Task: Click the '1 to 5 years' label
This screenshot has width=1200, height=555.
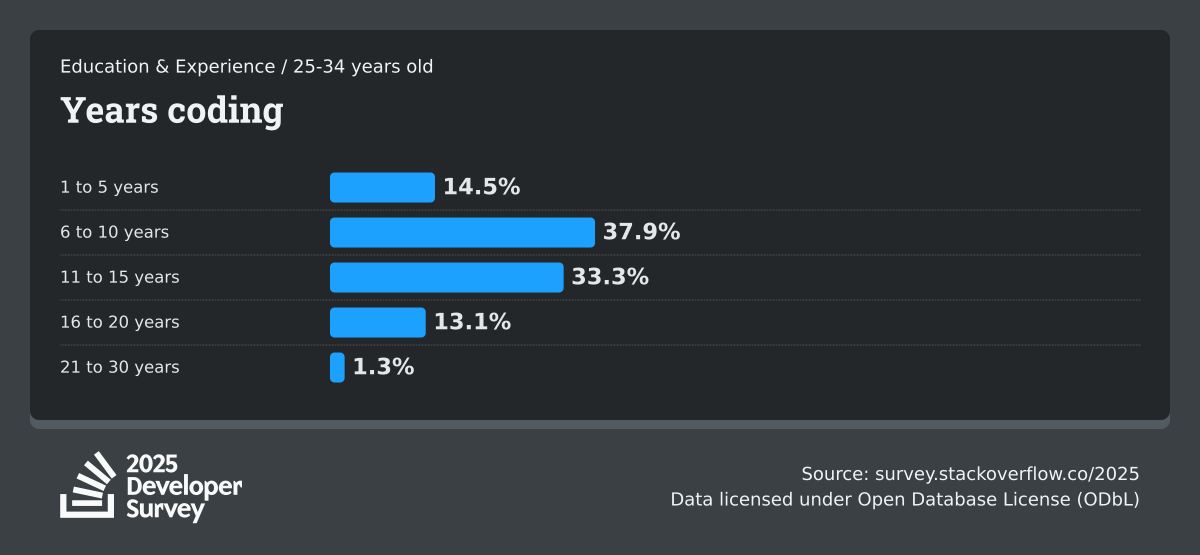Action: (x=109, y=187)
